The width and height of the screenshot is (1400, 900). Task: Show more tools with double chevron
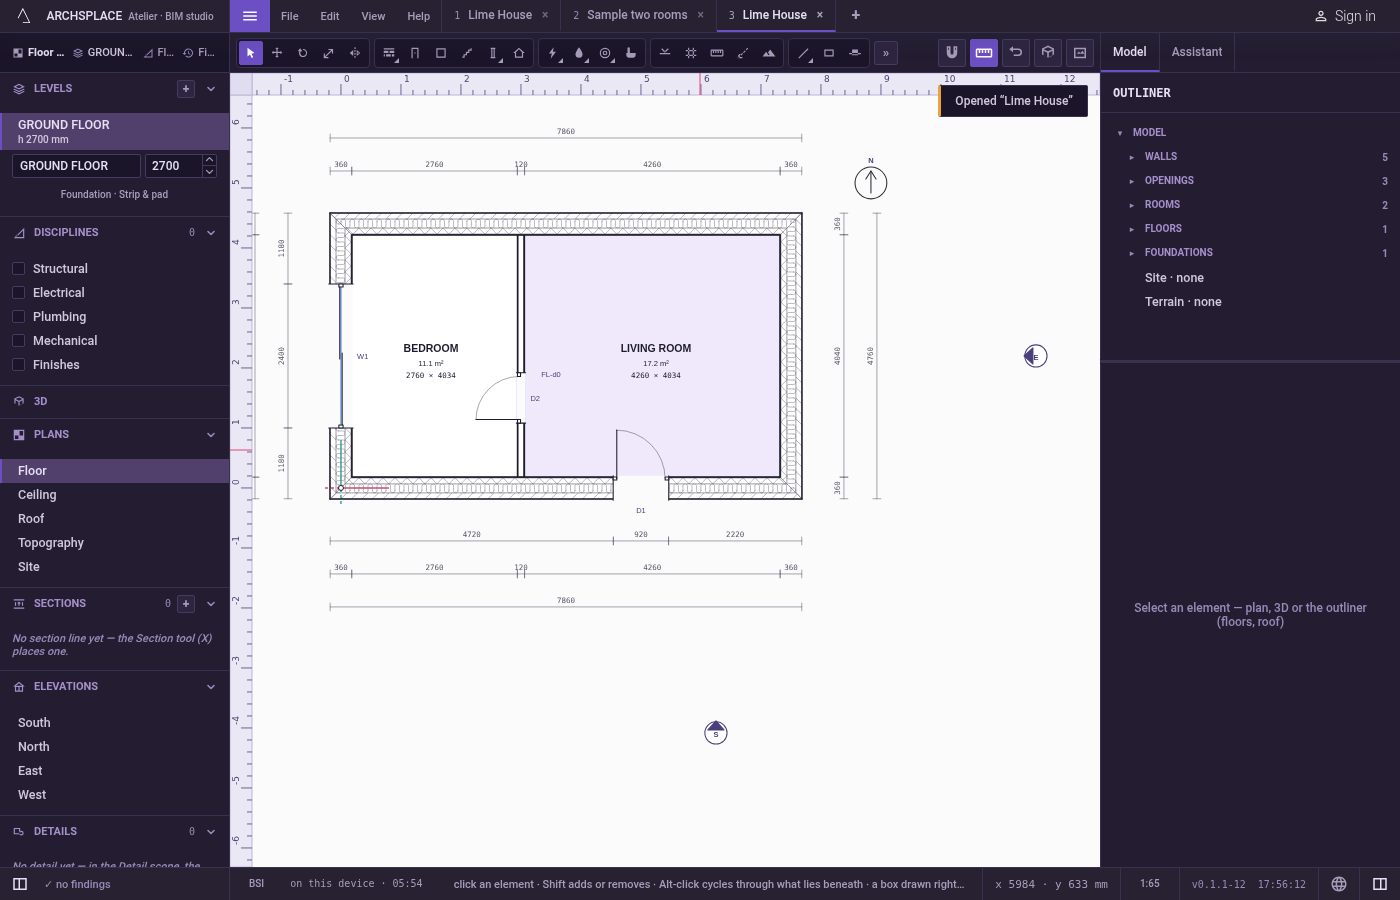(886, 53)
